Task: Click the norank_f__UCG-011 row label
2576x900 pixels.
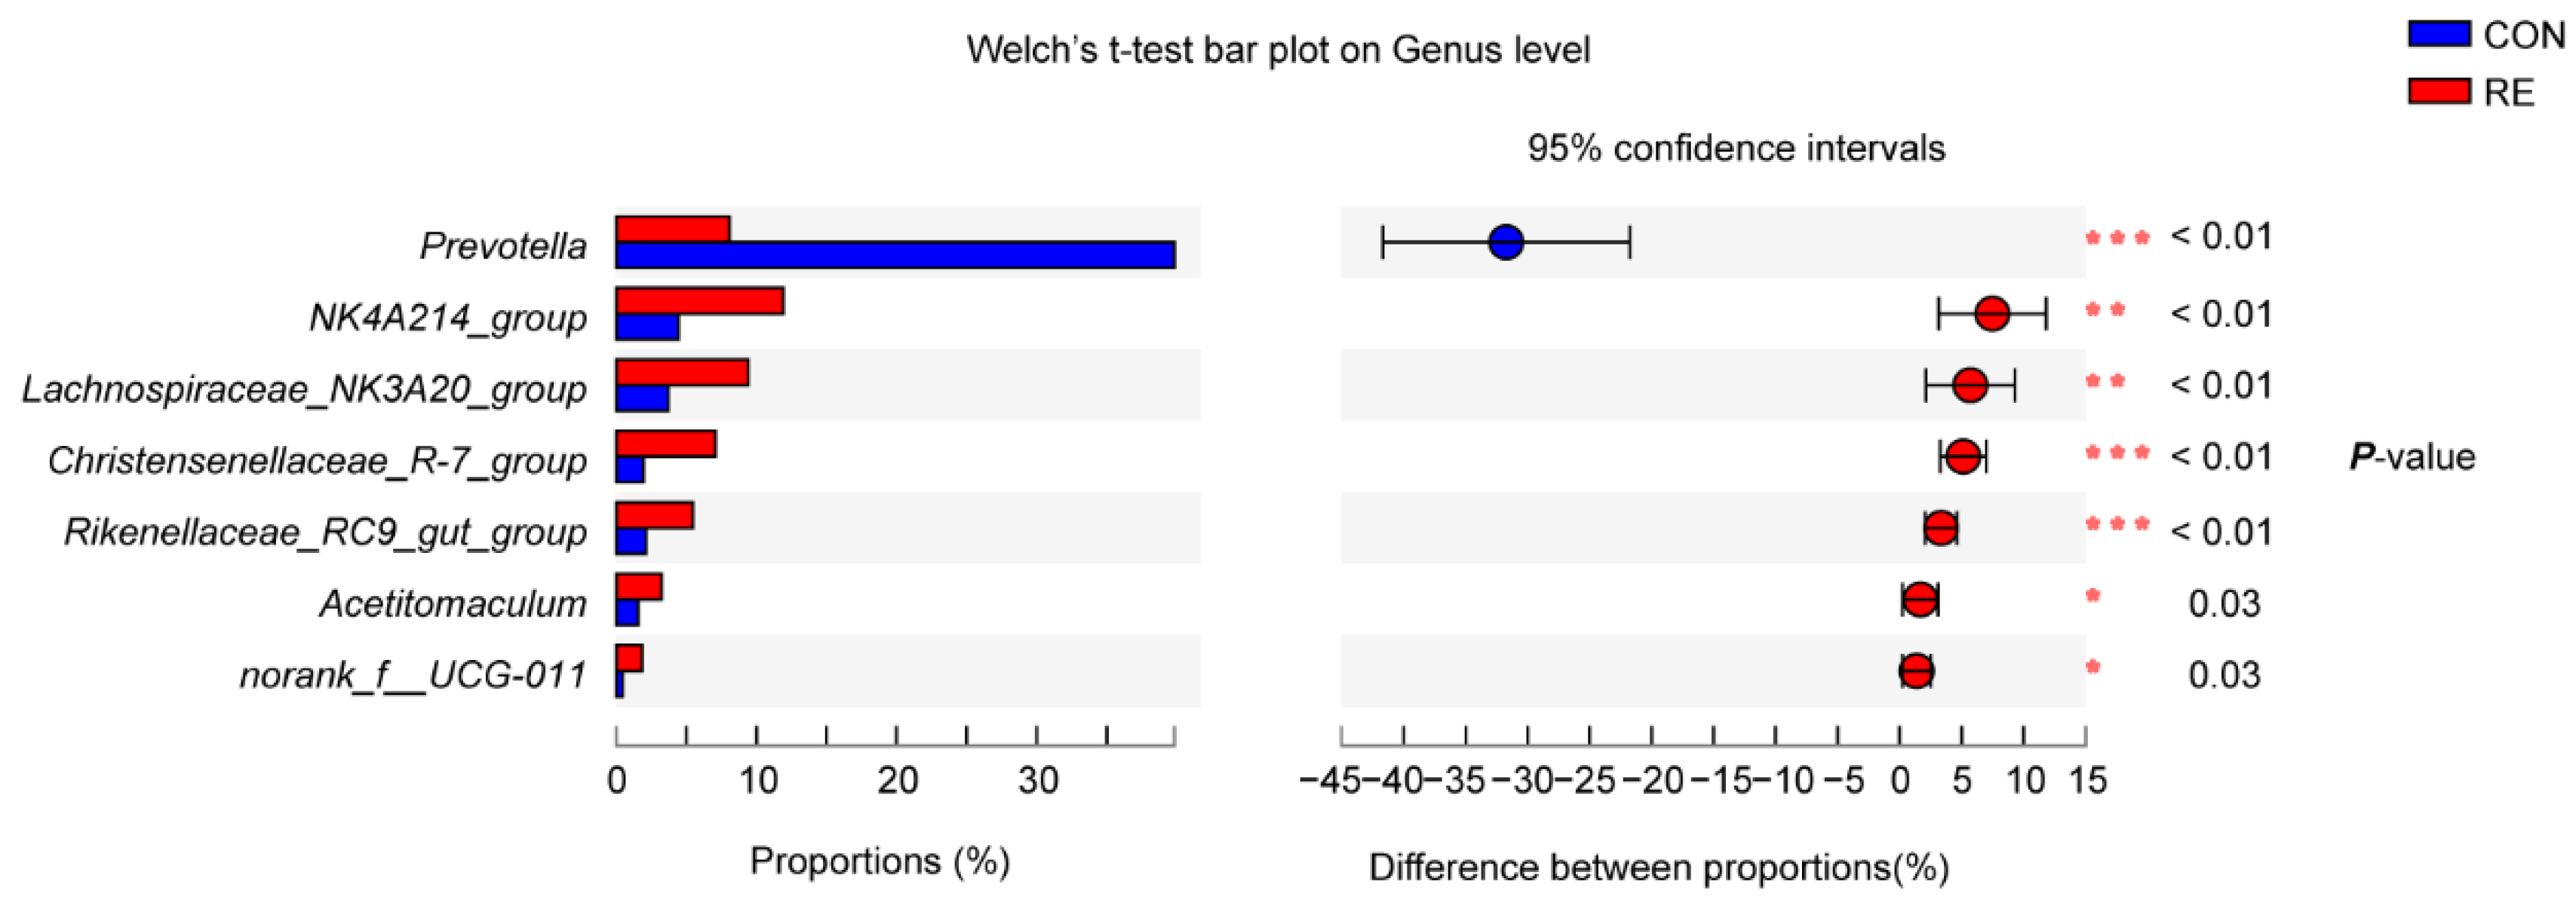Action: click(x=412, y=676)
